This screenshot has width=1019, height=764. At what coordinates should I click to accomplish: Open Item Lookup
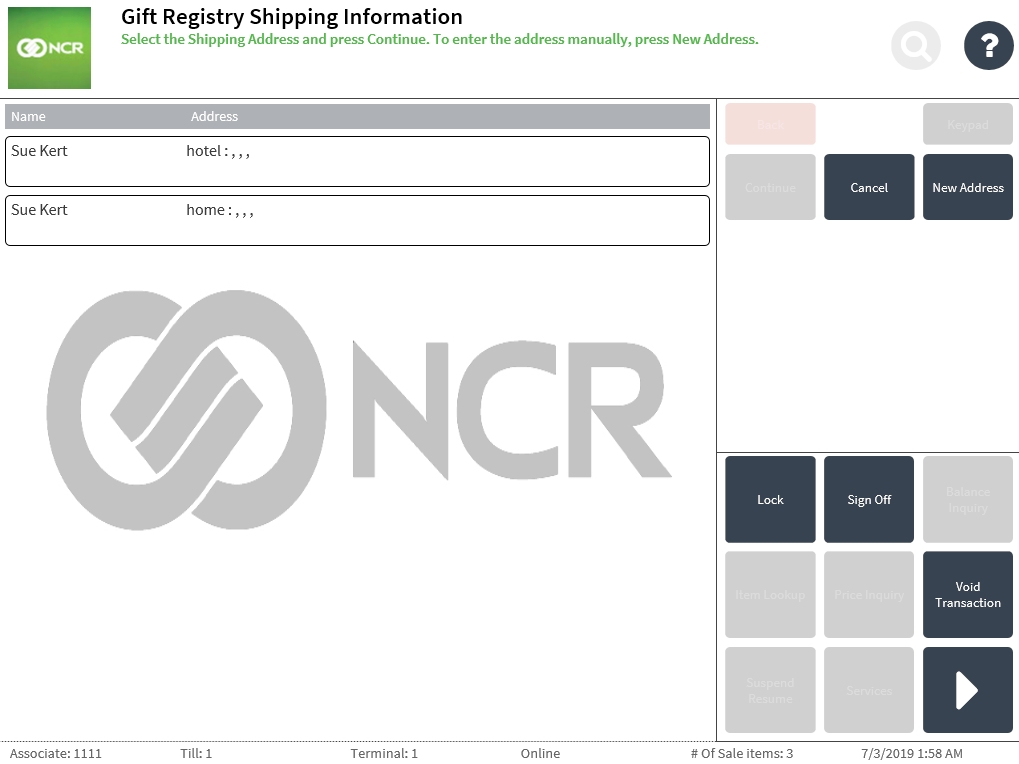point(770,594)
